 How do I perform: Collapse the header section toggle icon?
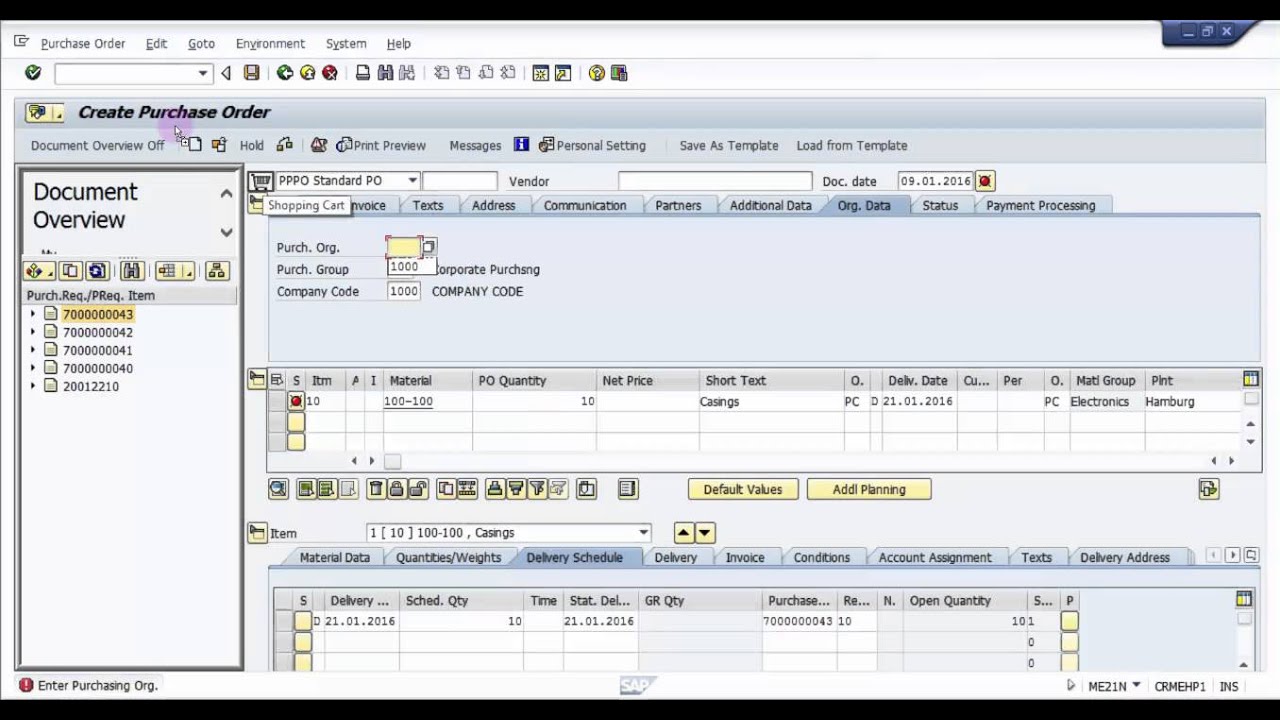click(x=257, y=205)
